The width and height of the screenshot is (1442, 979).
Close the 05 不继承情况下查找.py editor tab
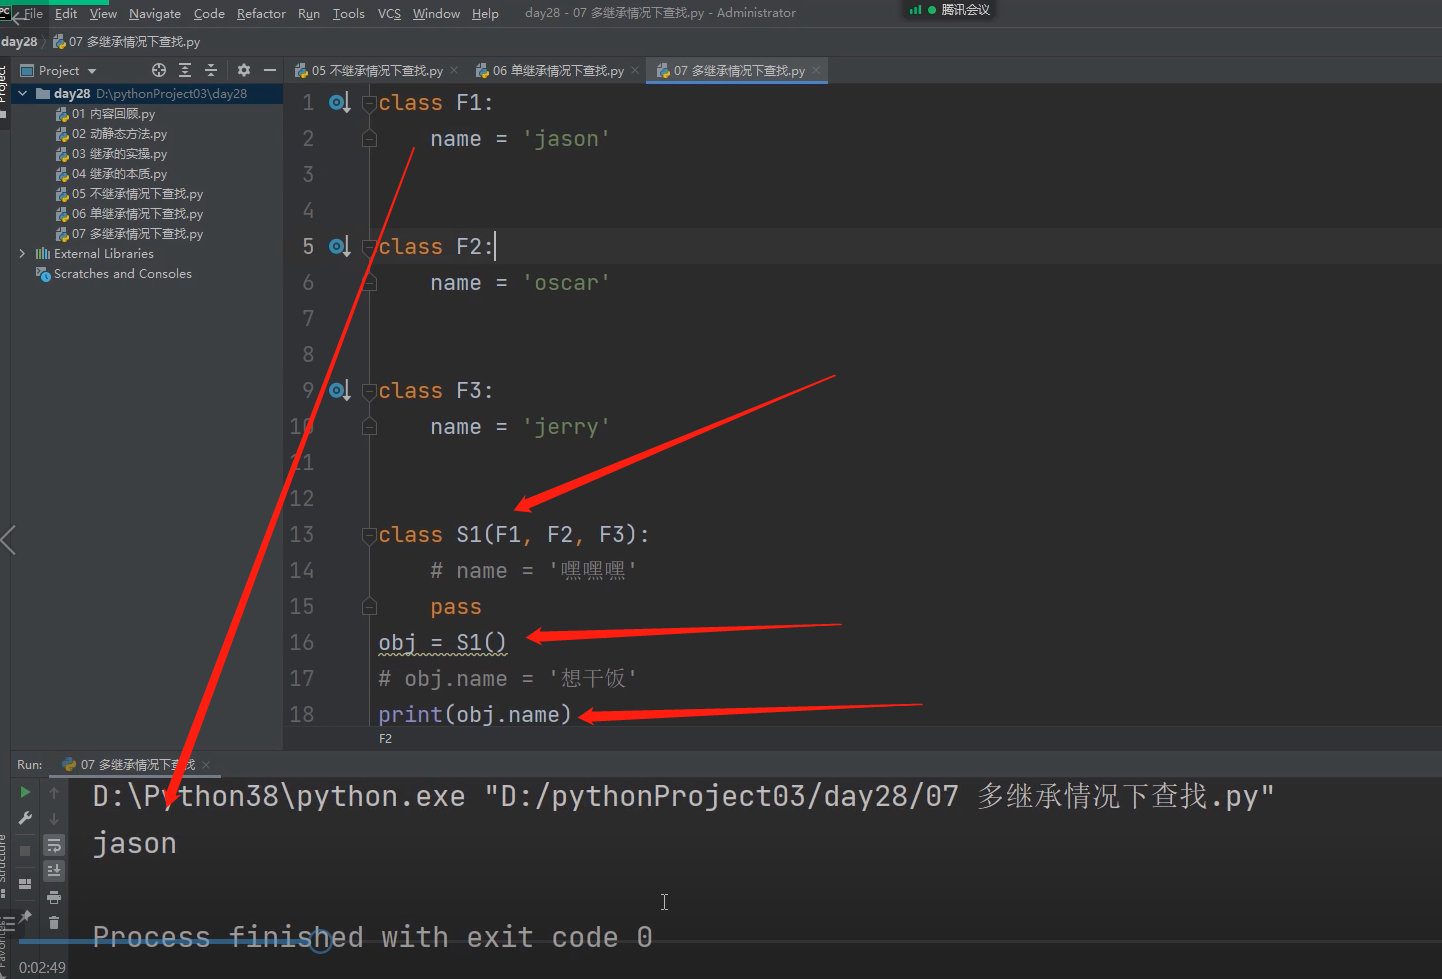click(x=454, y=70)
